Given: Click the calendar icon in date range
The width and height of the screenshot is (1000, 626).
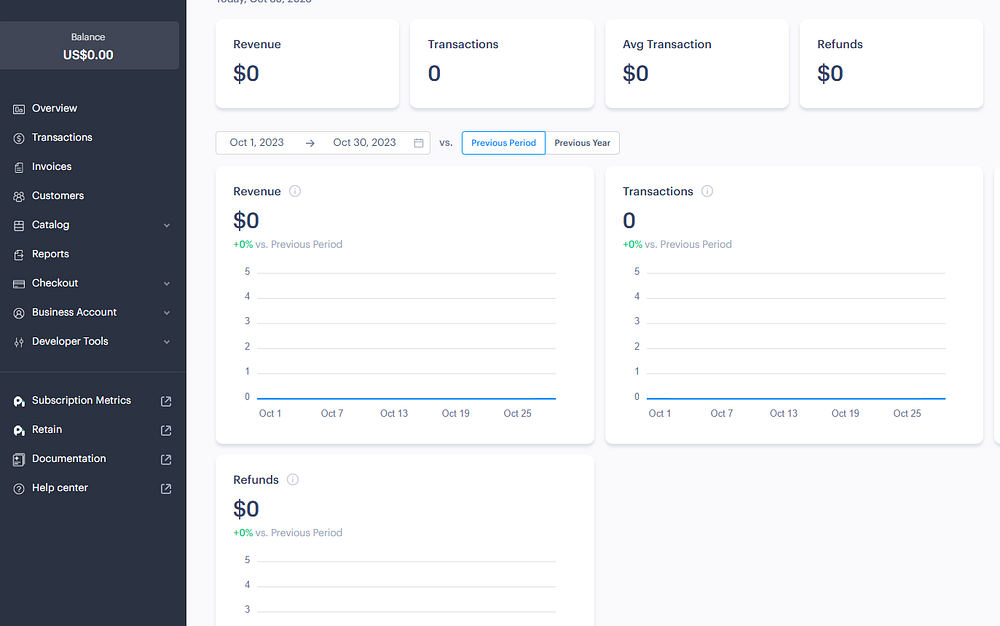Looking at the screenshot, I should (x=419, y=143).
